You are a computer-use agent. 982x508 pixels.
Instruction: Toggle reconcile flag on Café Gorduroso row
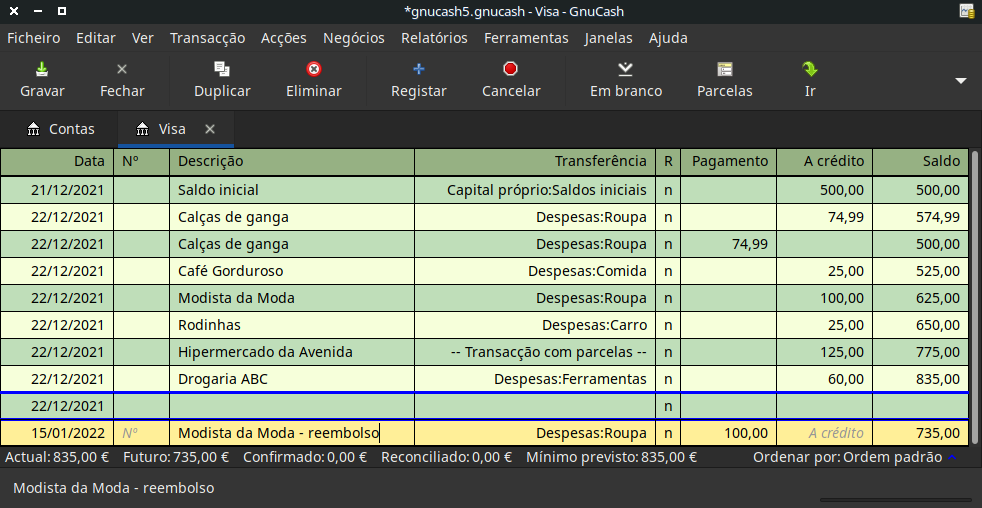point(668,271)
